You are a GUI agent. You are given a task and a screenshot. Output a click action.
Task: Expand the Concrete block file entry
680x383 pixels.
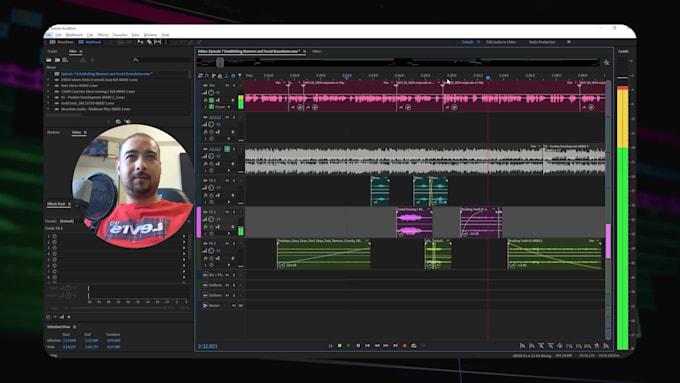[x=49, y=92]
